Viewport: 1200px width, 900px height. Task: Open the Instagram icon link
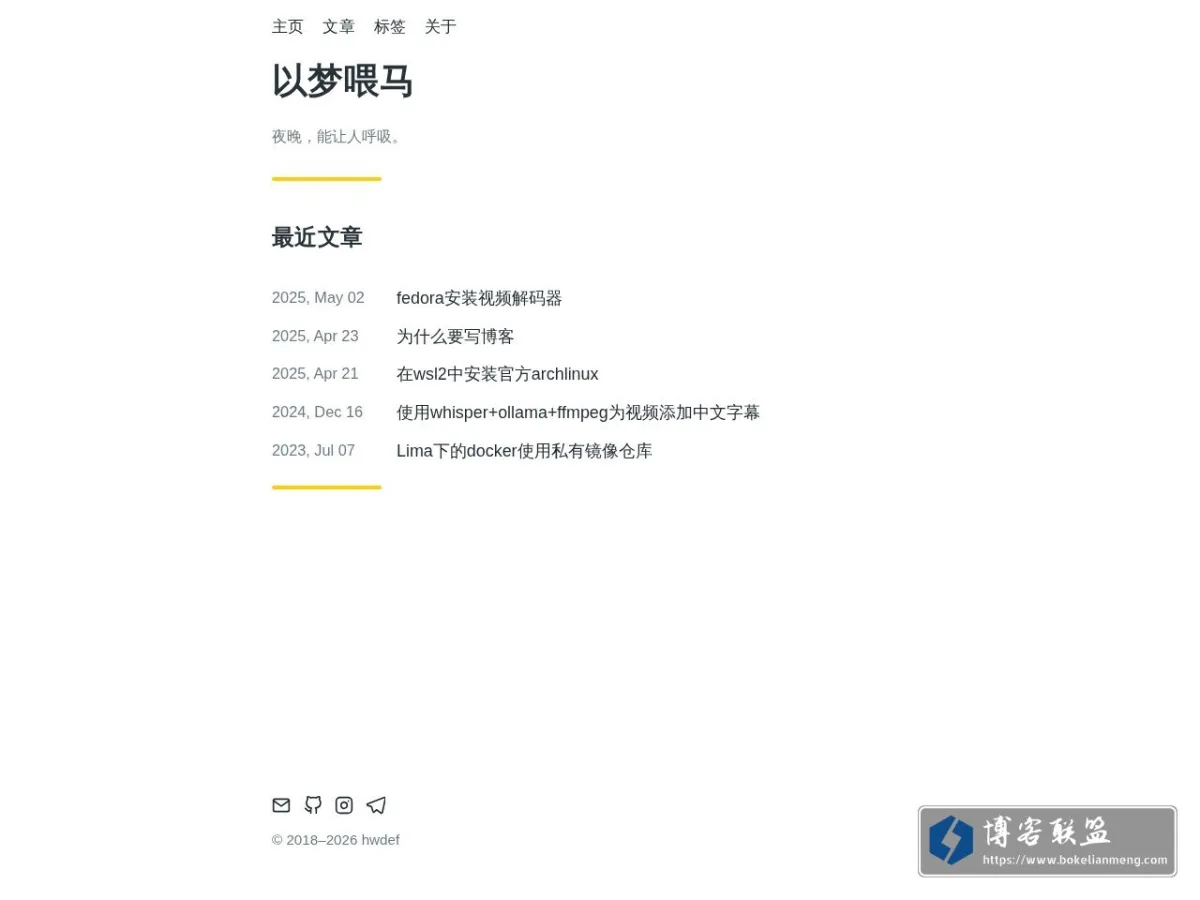tap(344, 805)
